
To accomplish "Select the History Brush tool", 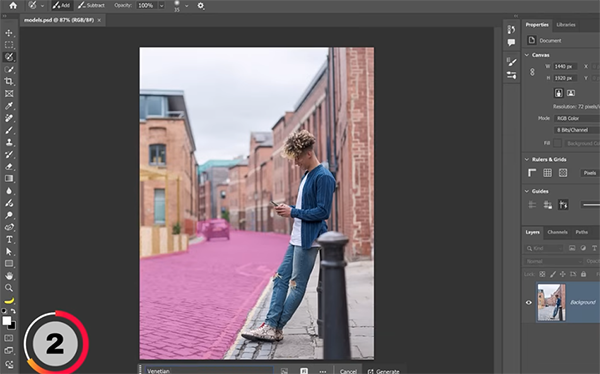I will click(x=9, y=154).
